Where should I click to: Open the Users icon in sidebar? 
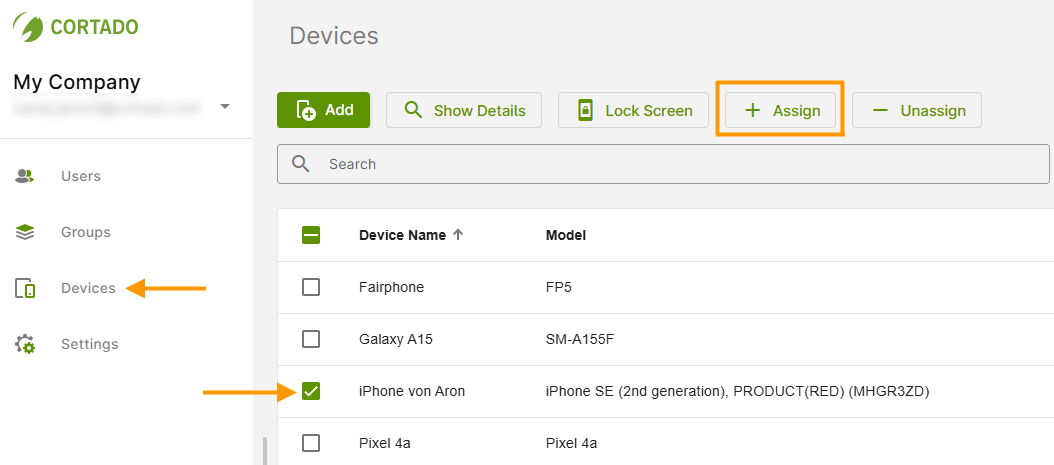point(25,176)
